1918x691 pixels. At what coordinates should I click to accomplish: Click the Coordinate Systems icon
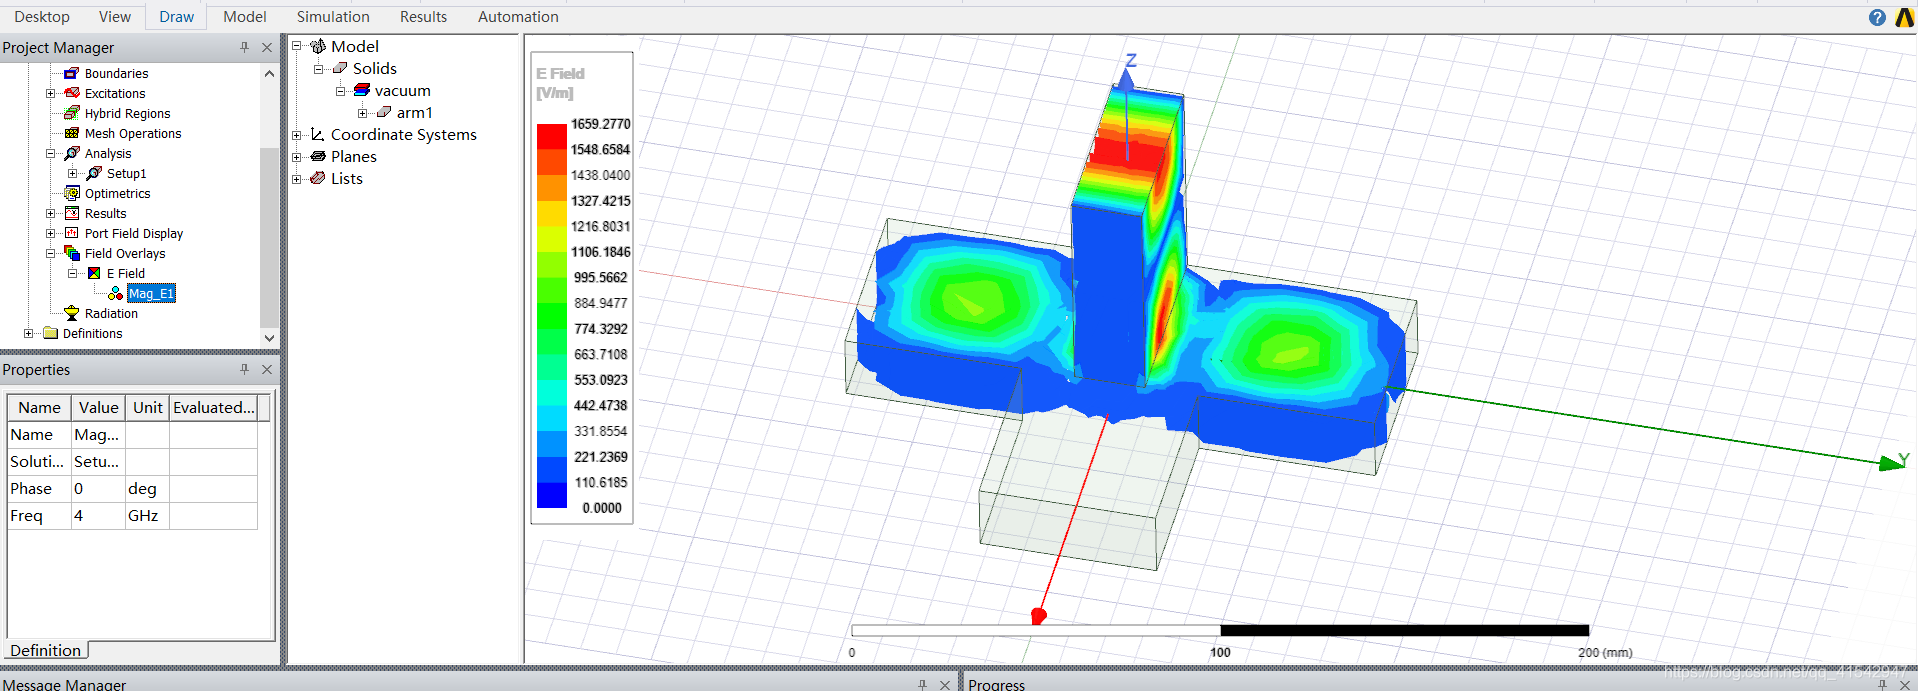(x=318, y=134)
